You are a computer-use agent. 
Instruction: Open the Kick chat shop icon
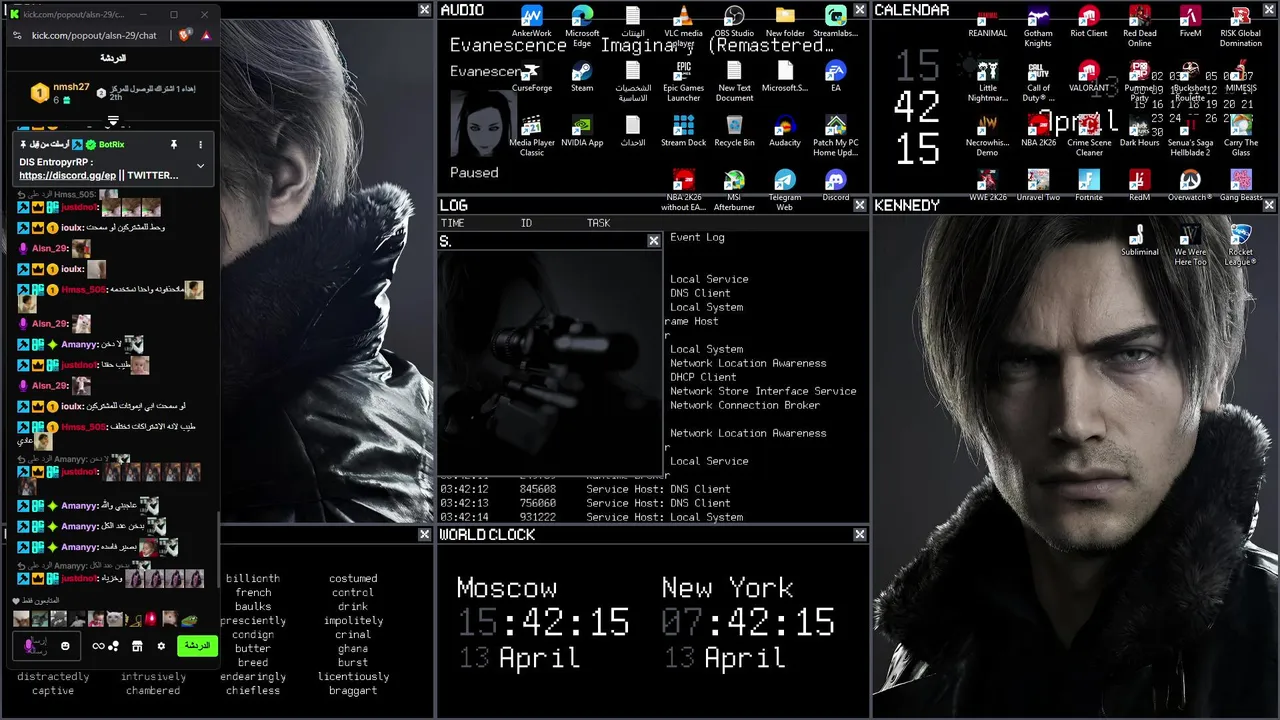(x=137, y=646)
